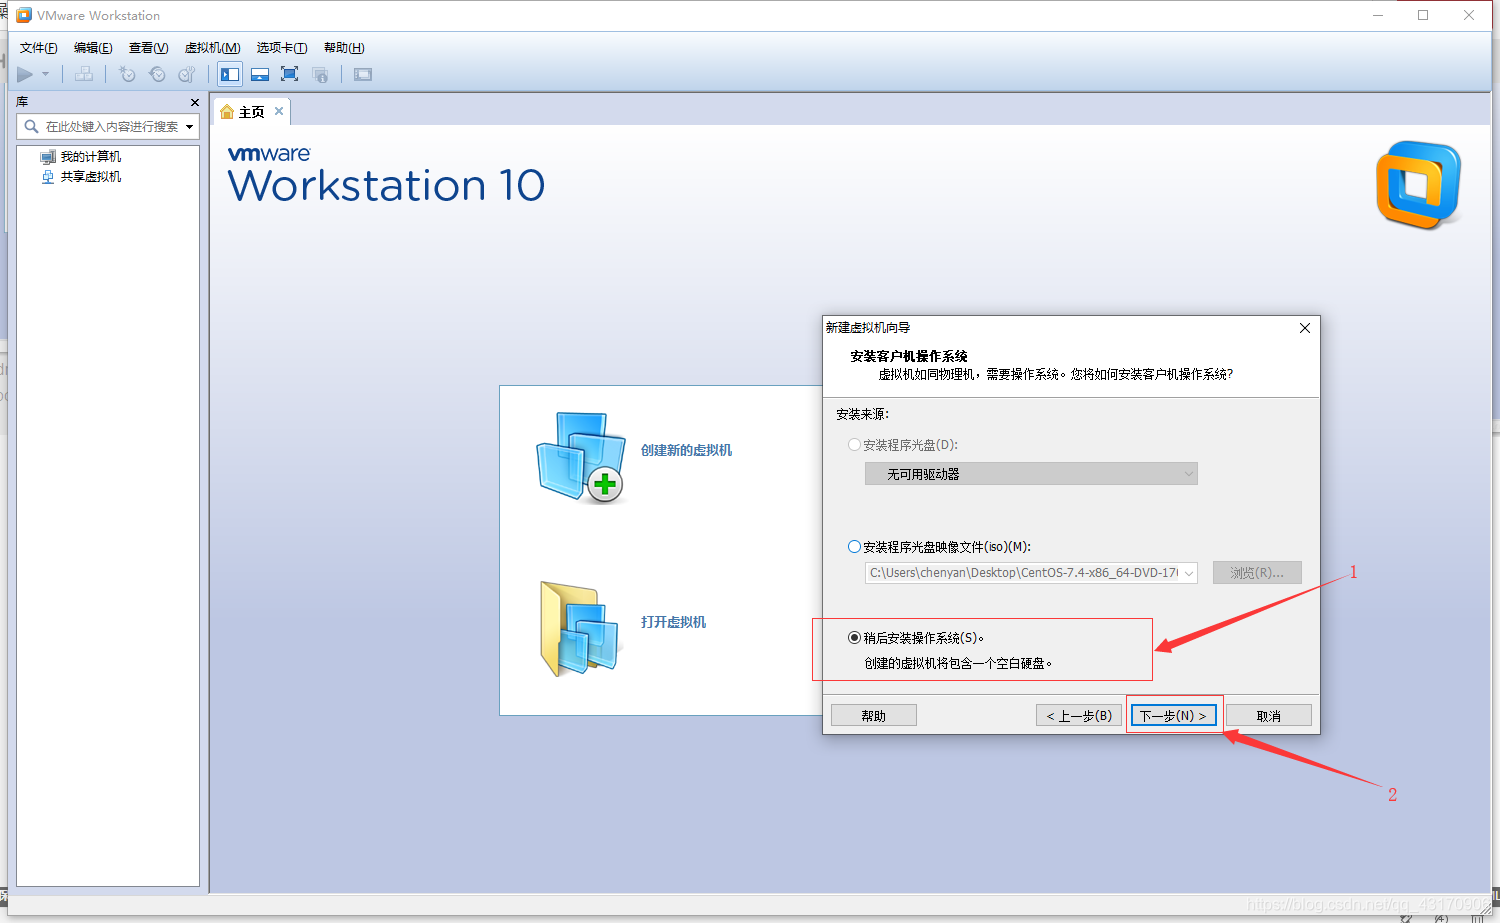The image size is (1500, 923).
Task: Click the Take Snapshot toolbar icon
Action: coord(127,74)
